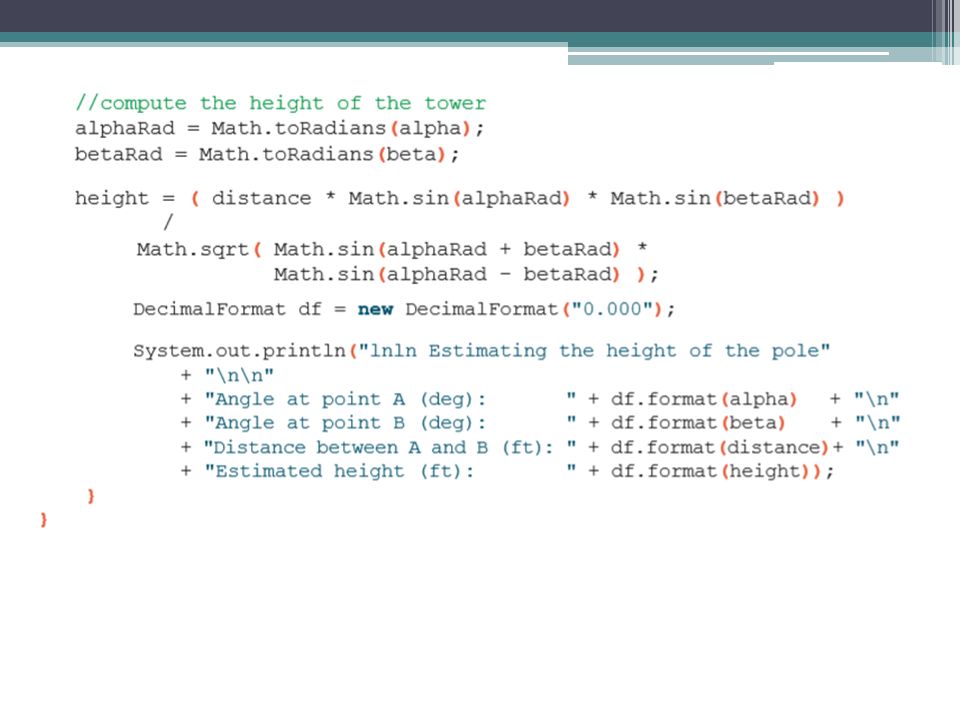Click the string "Angle at point A (deg):"
The image size is (960, 720).
tap(391, 399)
